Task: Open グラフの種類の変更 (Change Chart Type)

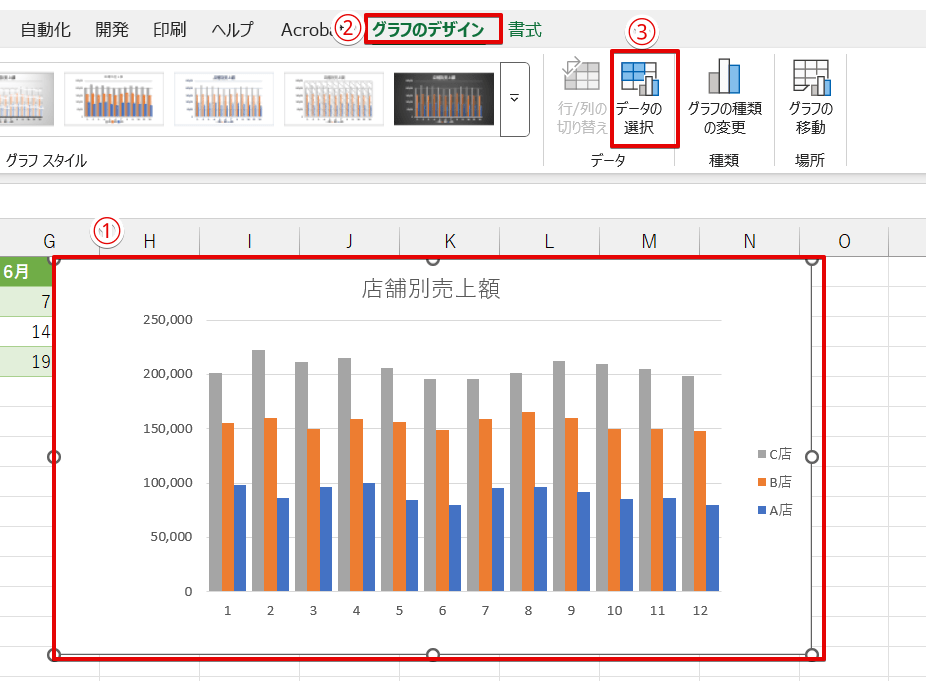Action: [x=724, y=95]
